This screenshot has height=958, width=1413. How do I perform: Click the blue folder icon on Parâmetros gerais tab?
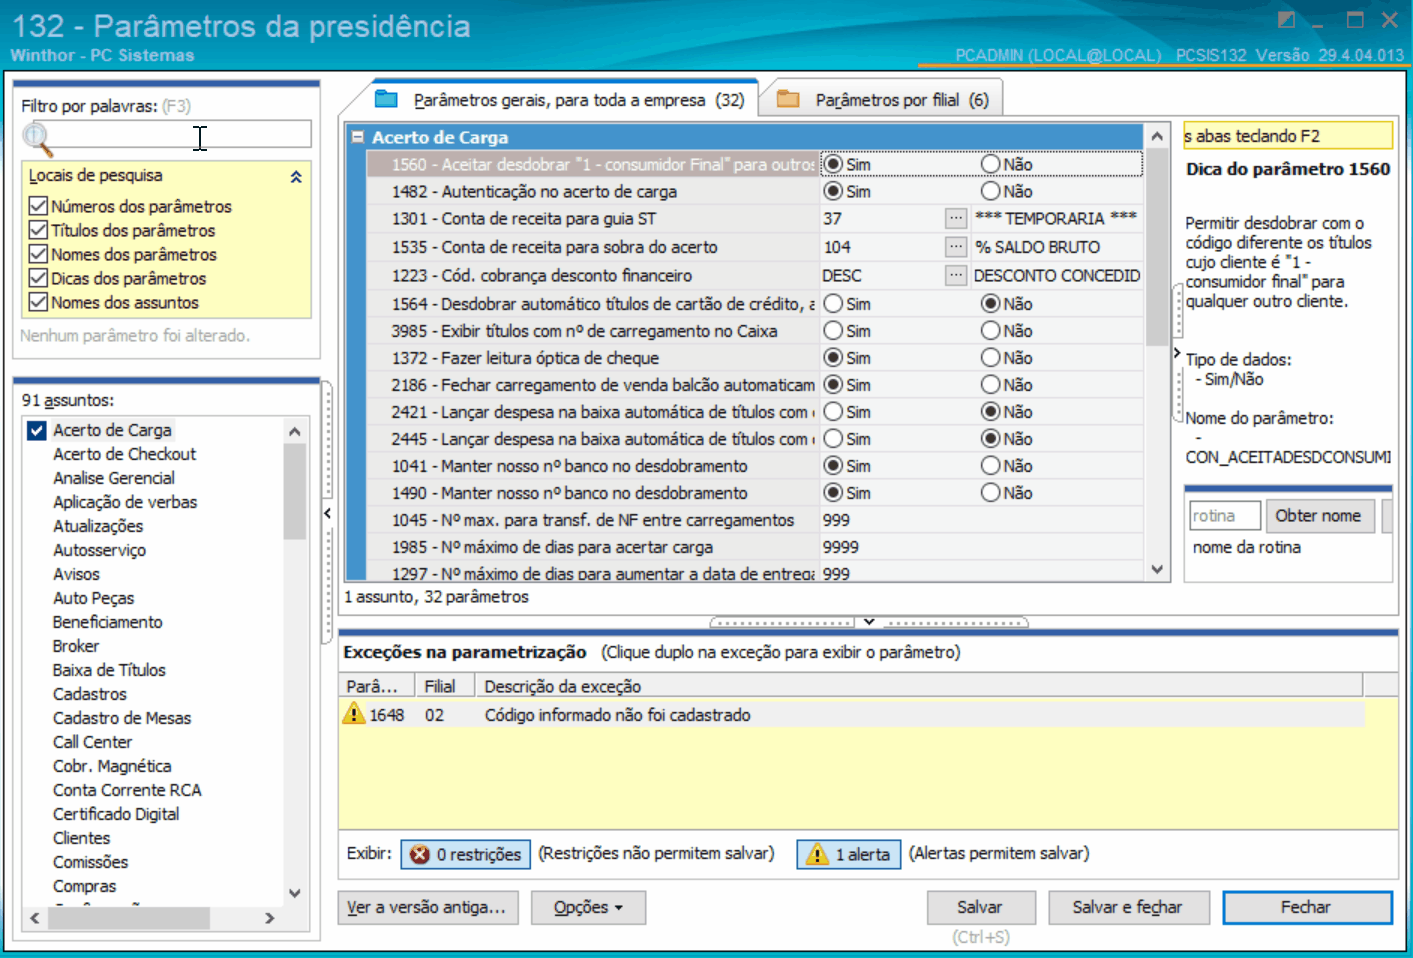[x=386, y=99]
